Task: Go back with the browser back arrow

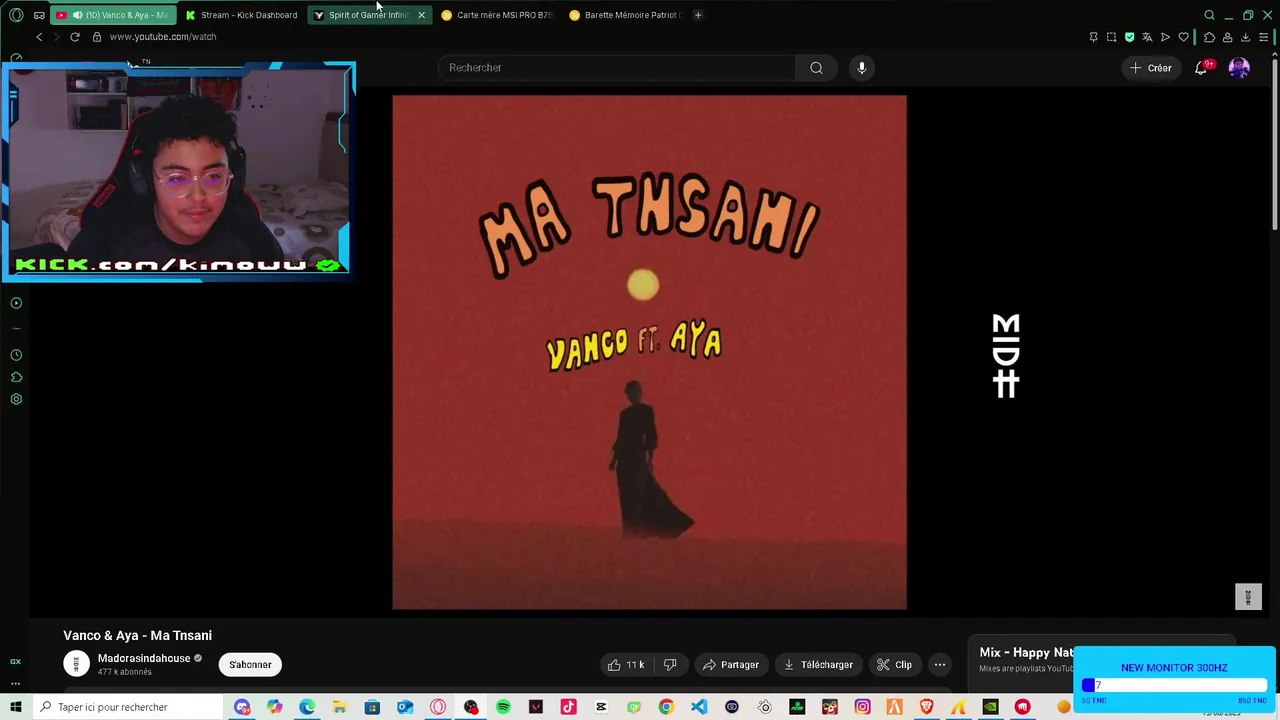Action: tap(39, 37)
